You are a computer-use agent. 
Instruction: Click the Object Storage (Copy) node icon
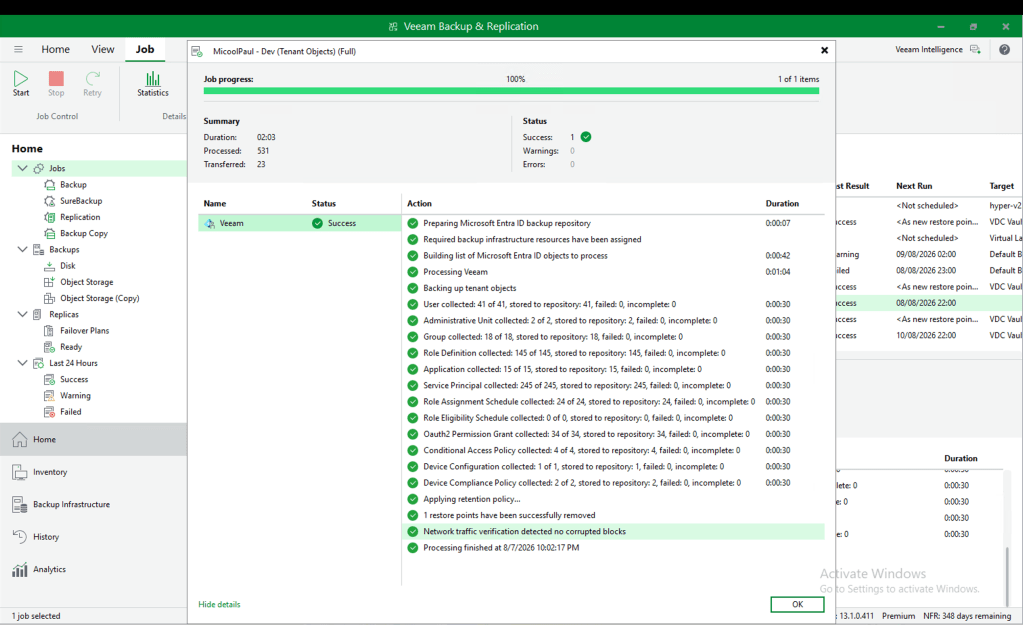point(50,298)
